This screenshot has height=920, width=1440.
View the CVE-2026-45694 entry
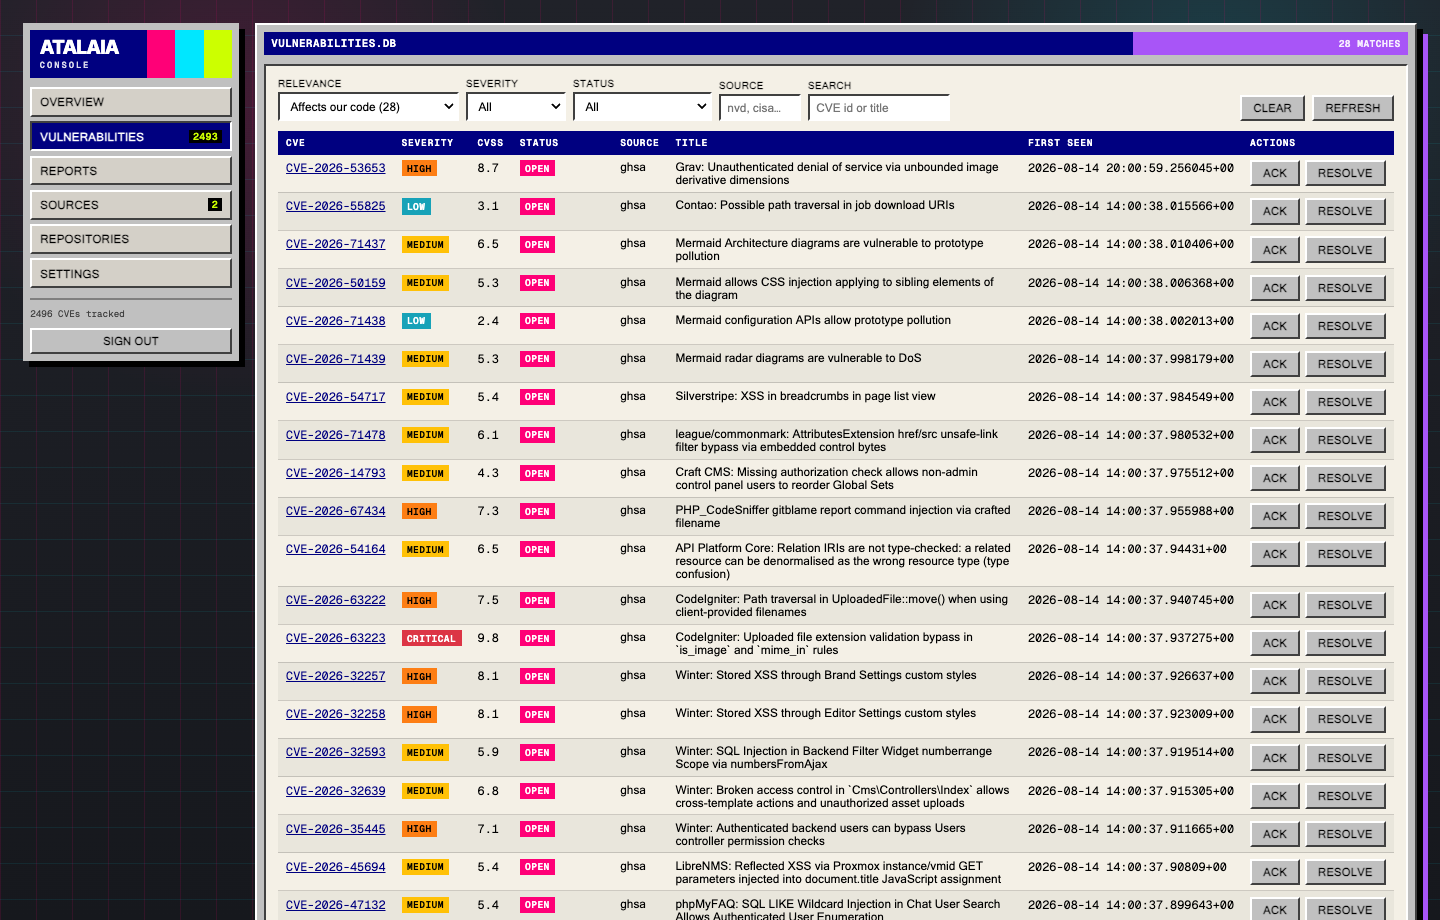tap(335, 867)
